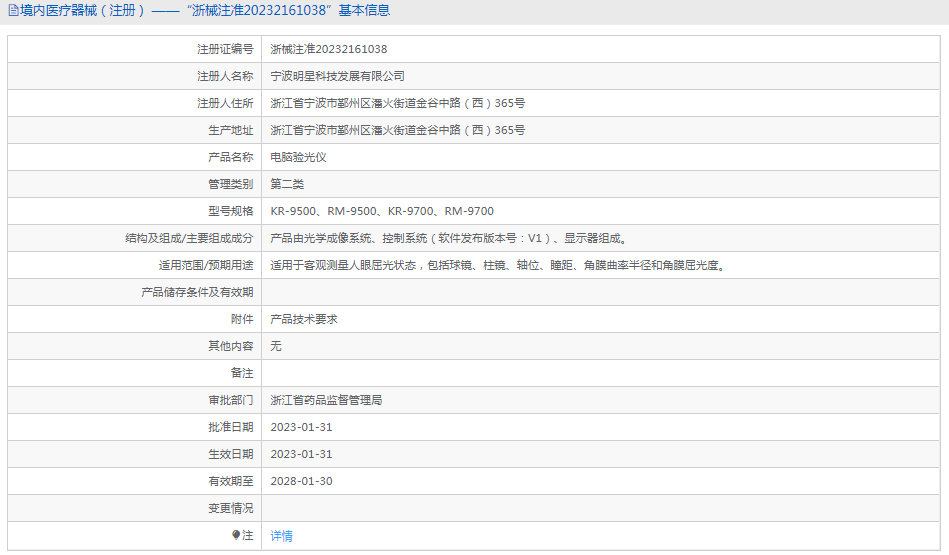Click the marker icon next to 注
Image resolution: width=949 pixels, height=555 pixels.
[236, 535]
